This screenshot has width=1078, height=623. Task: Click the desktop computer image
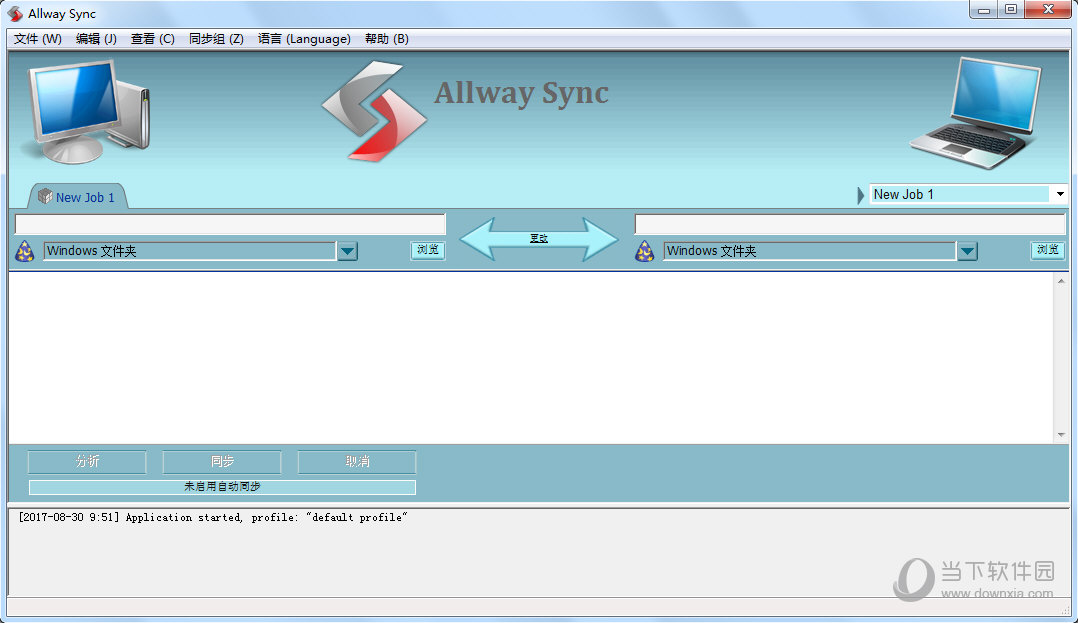pyautogui.click(x=88, y=110)
